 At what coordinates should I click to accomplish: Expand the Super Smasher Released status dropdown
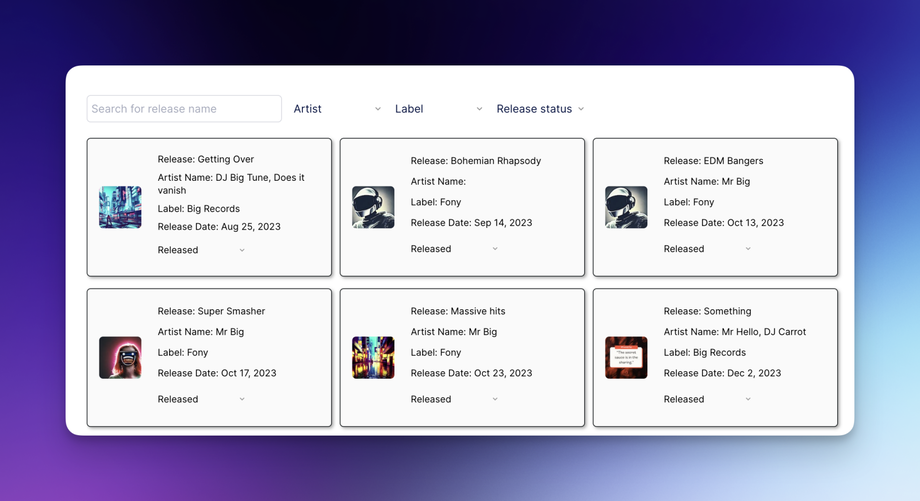point(201,399)
